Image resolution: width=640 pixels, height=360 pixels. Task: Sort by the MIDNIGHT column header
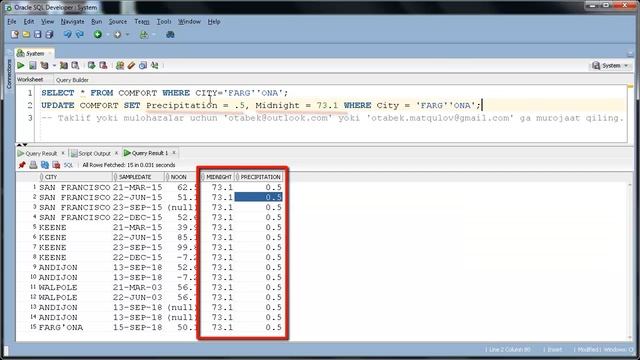[218, 177]
